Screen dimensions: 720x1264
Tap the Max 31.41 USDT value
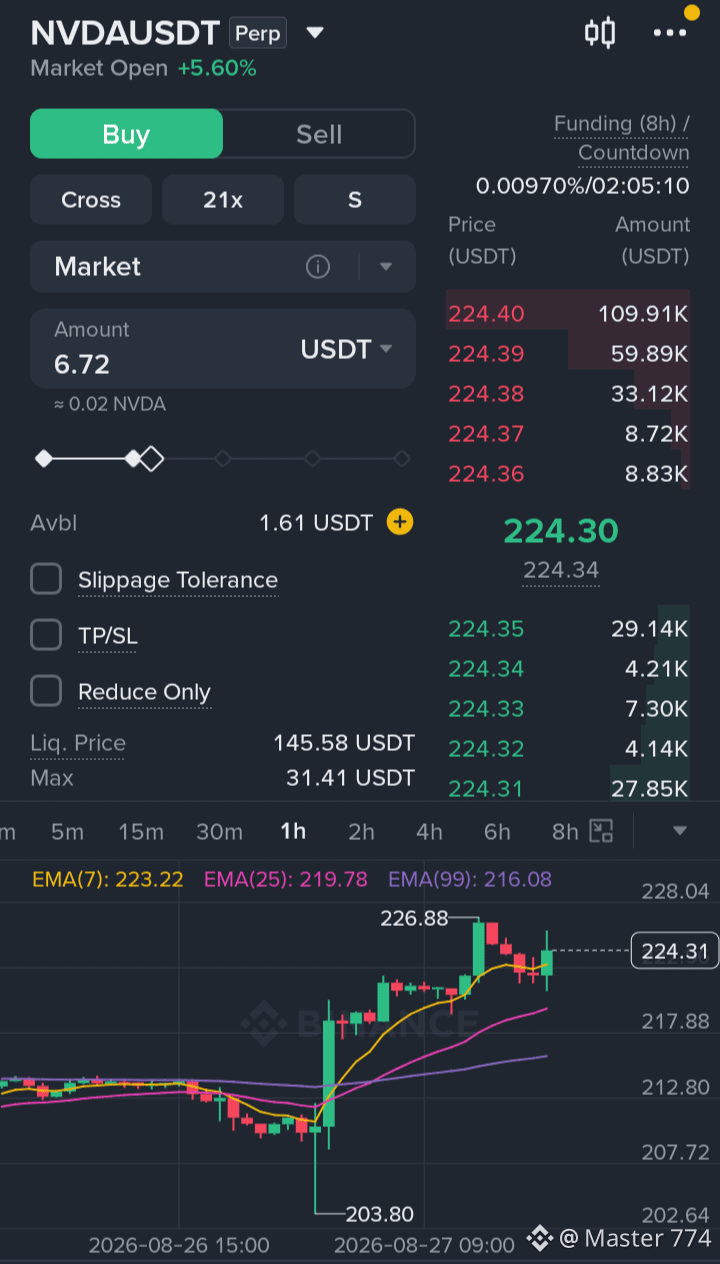350,777
